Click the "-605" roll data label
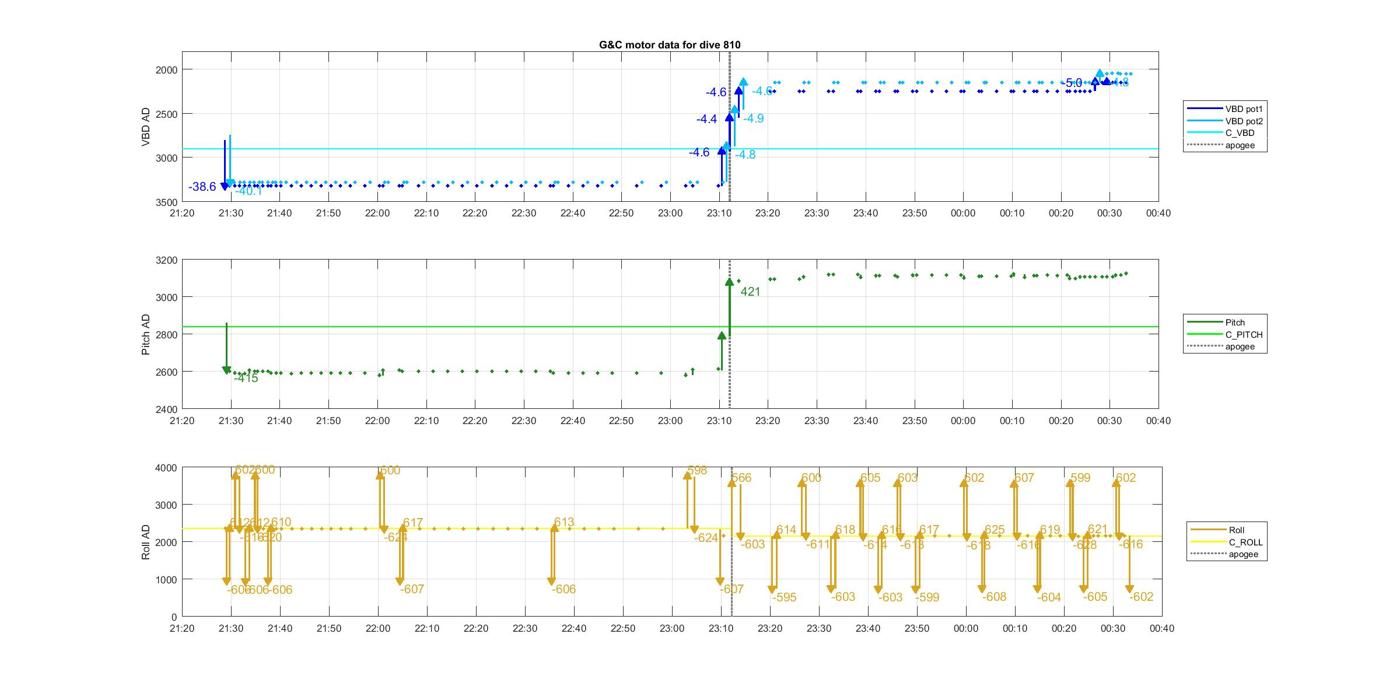 [1095, 597]
